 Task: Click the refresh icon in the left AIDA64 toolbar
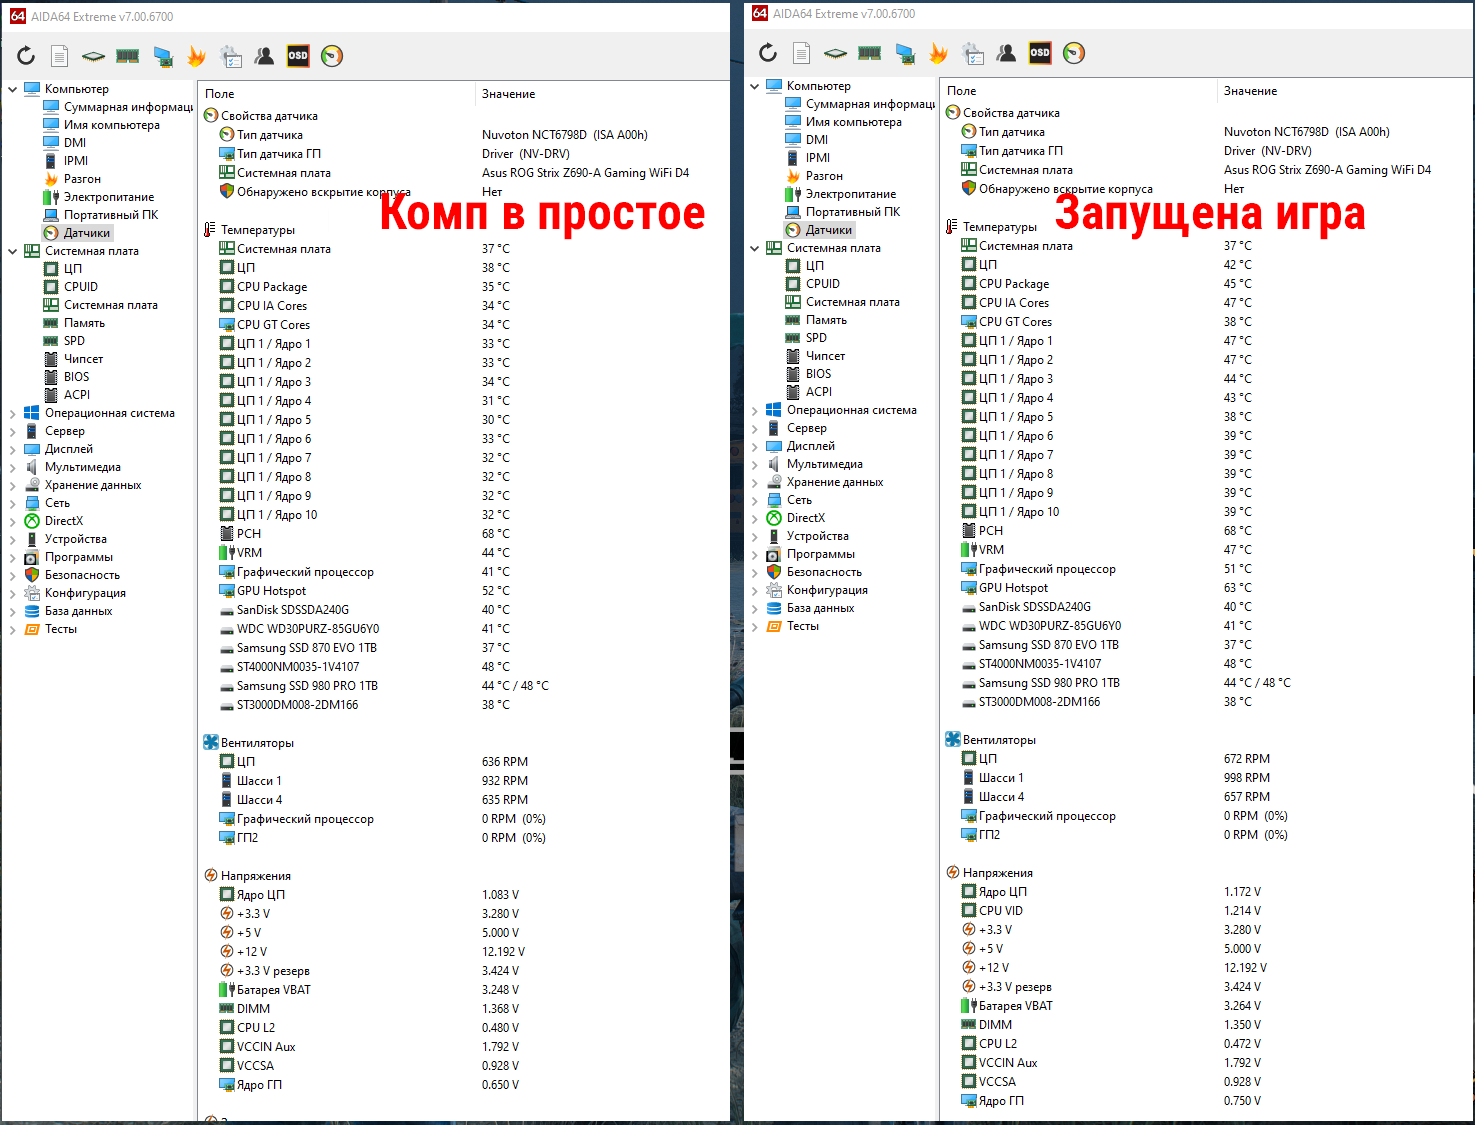[x=26, y=56]
